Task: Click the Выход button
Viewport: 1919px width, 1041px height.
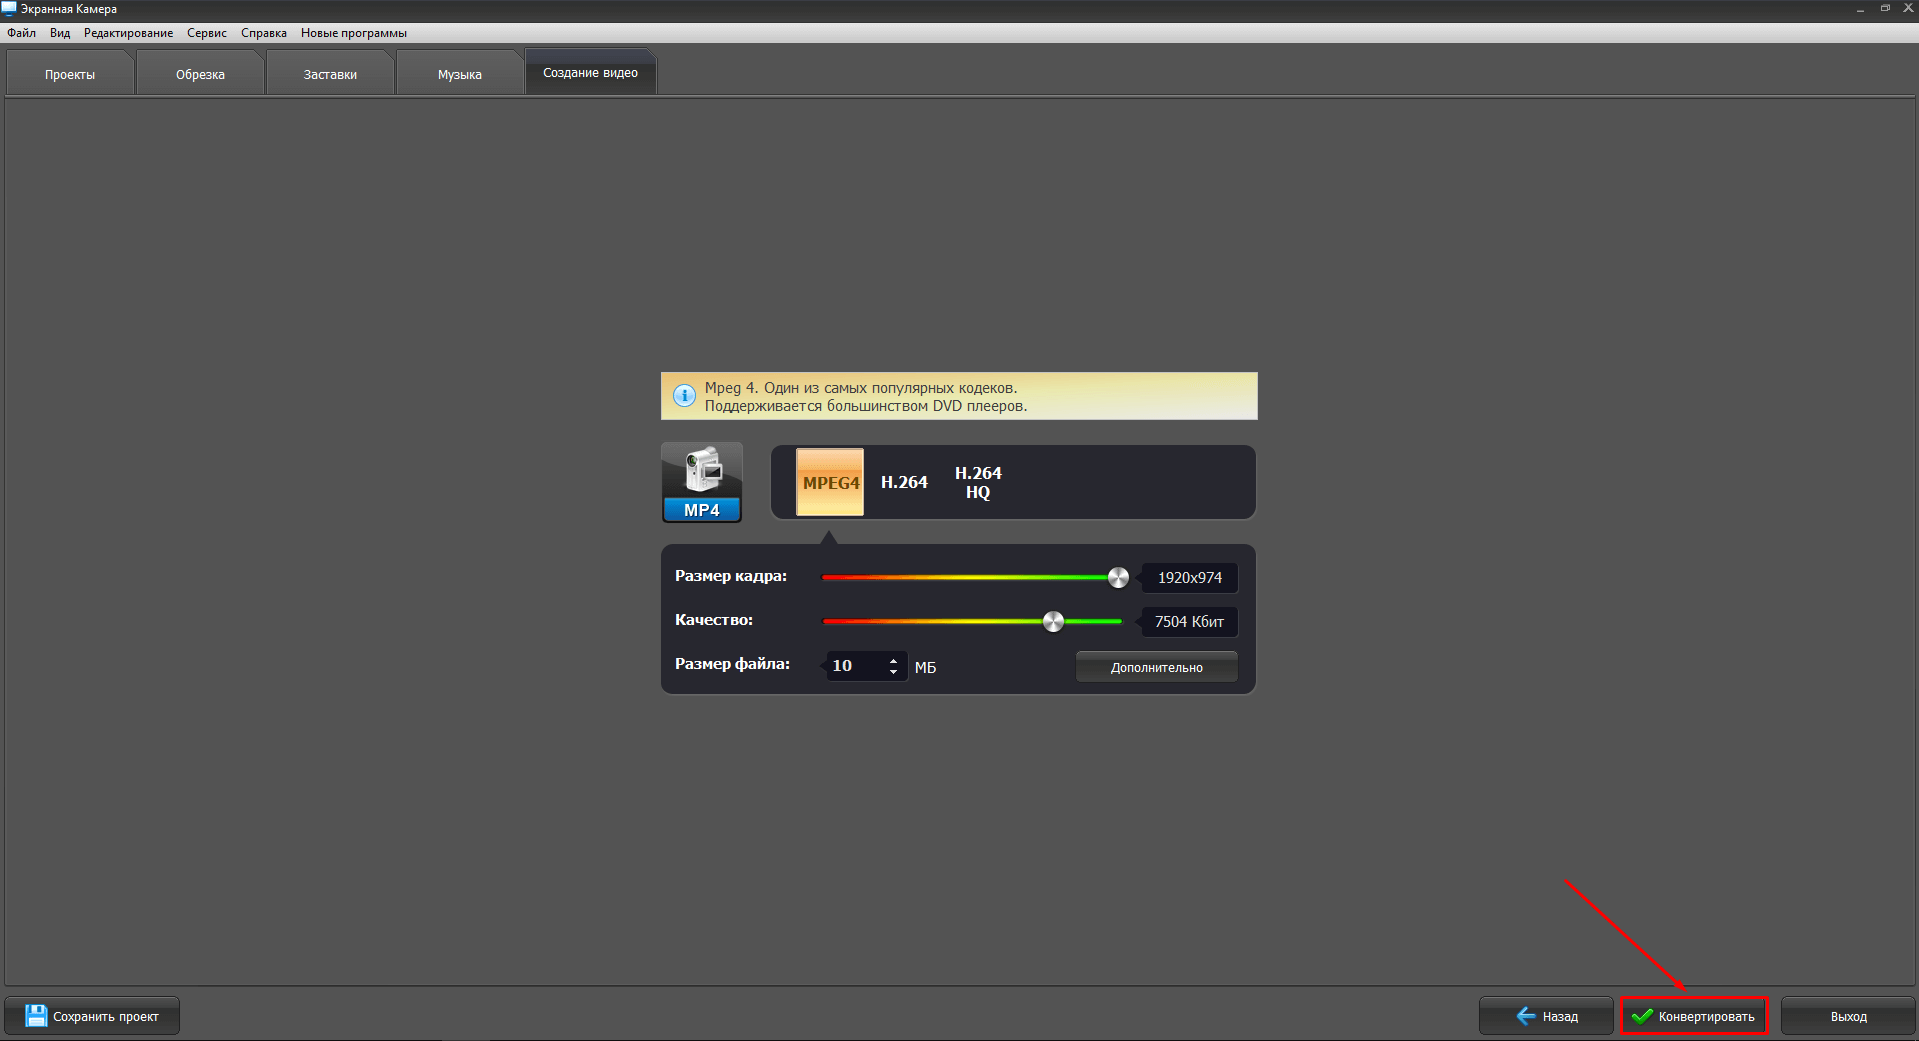Action: point(1848,1016)
